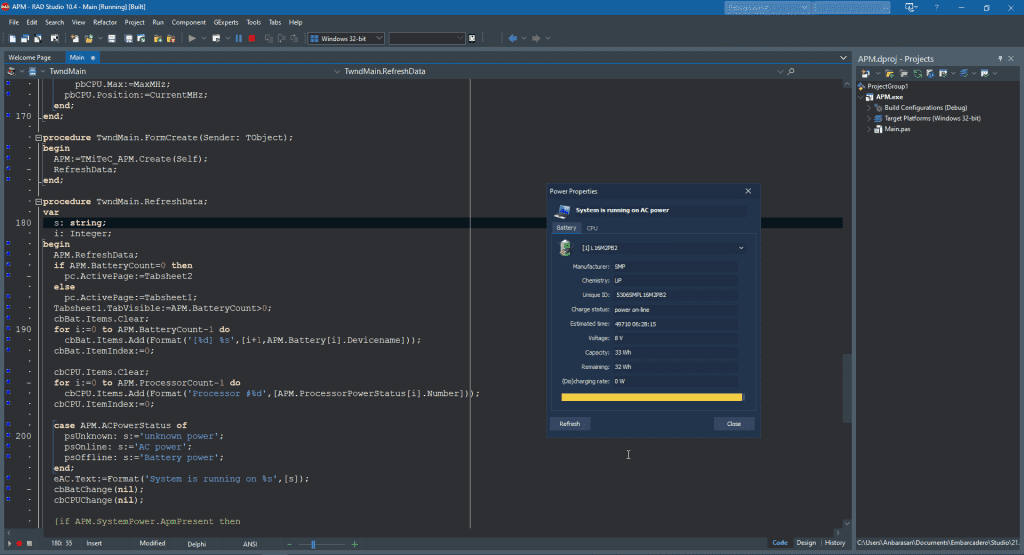
Task: Click stop macro square icon in status bar
Action: pyautogui.click(x=29, y=543)
